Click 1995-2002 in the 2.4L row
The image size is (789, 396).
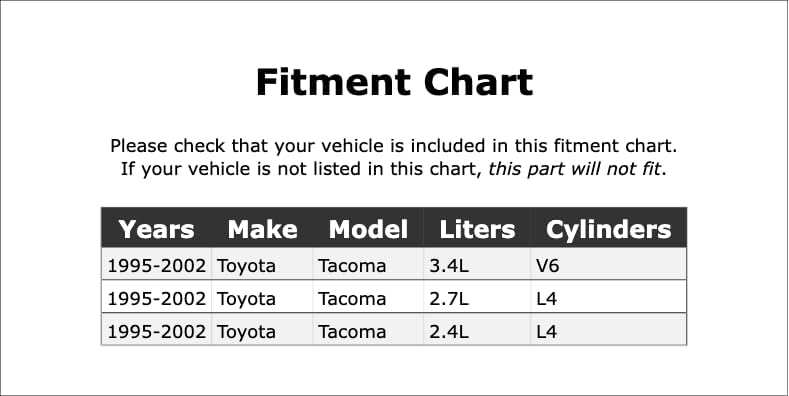tap(157, 332)
